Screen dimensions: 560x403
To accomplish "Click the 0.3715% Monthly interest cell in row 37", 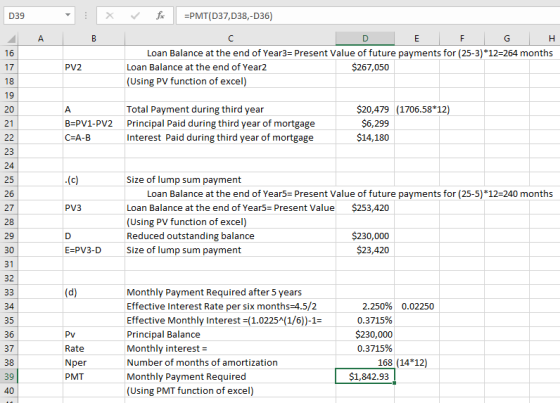I will [365, 349].
